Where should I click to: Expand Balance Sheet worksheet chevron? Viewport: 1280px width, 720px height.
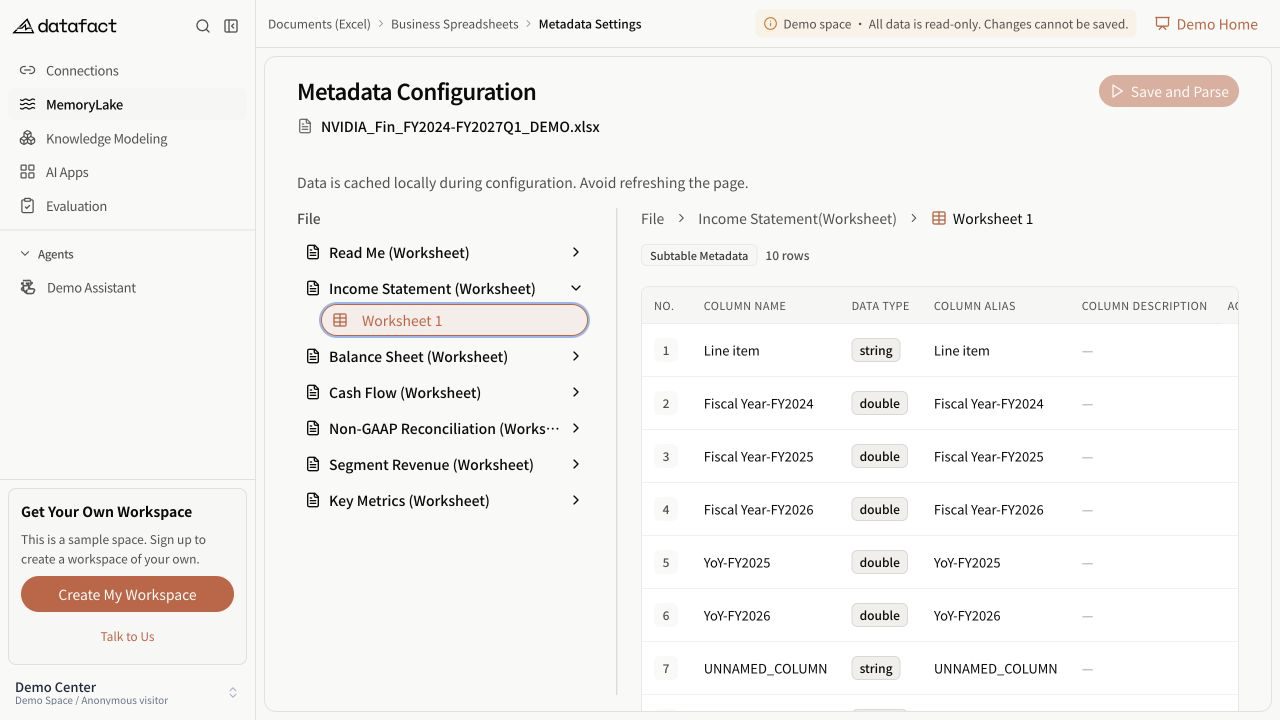click(576, 356)
